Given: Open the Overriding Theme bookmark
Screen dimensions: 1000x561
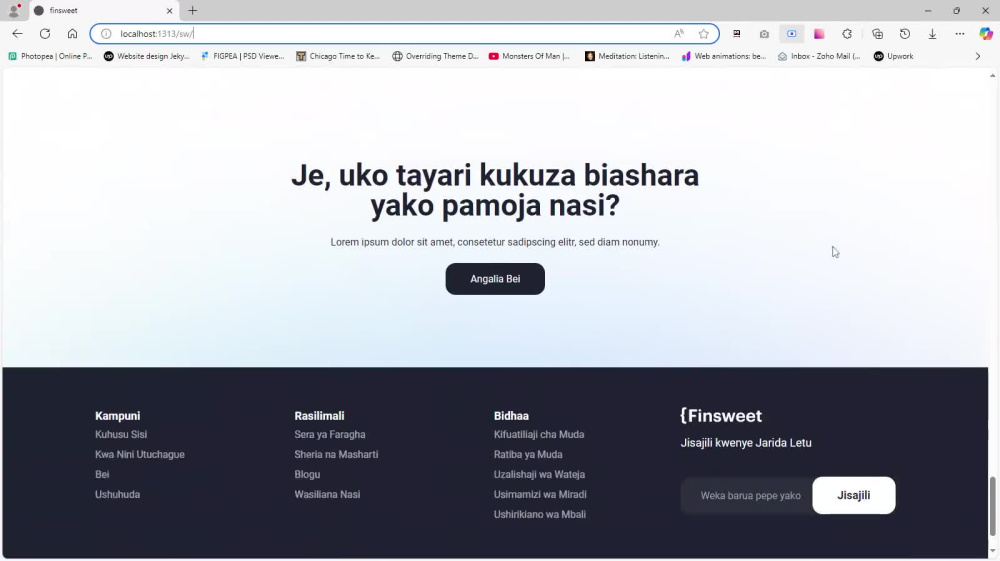Looking at the screenshot, I should point(435,56).
